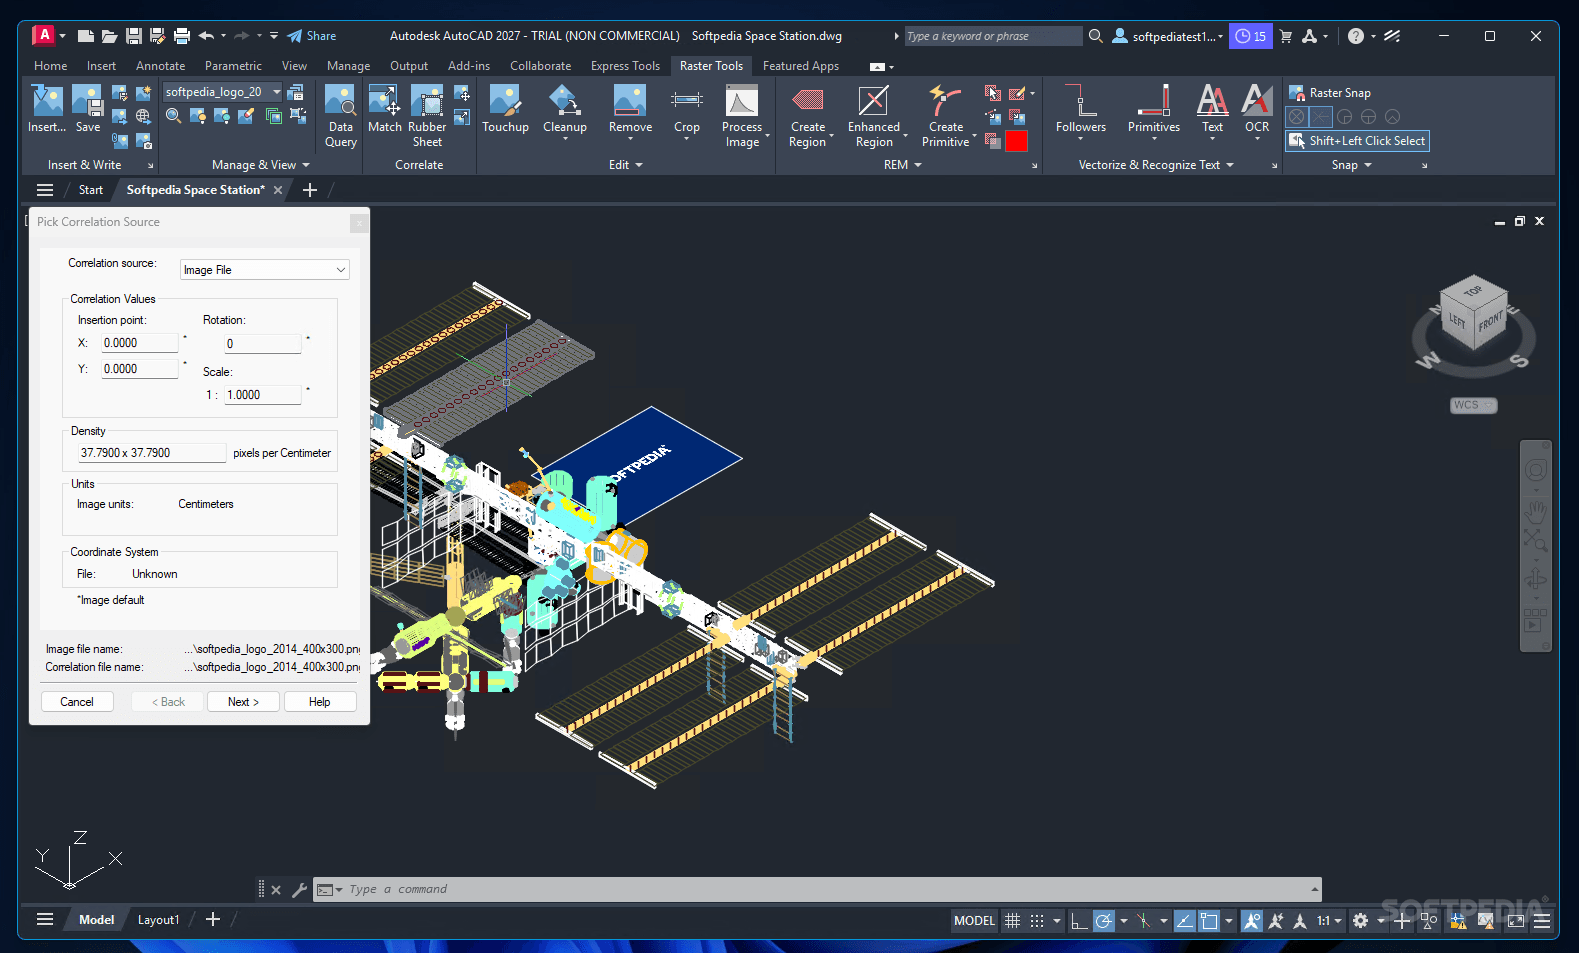Click the Clean Screen icon in status bar

coord(1516,921)
